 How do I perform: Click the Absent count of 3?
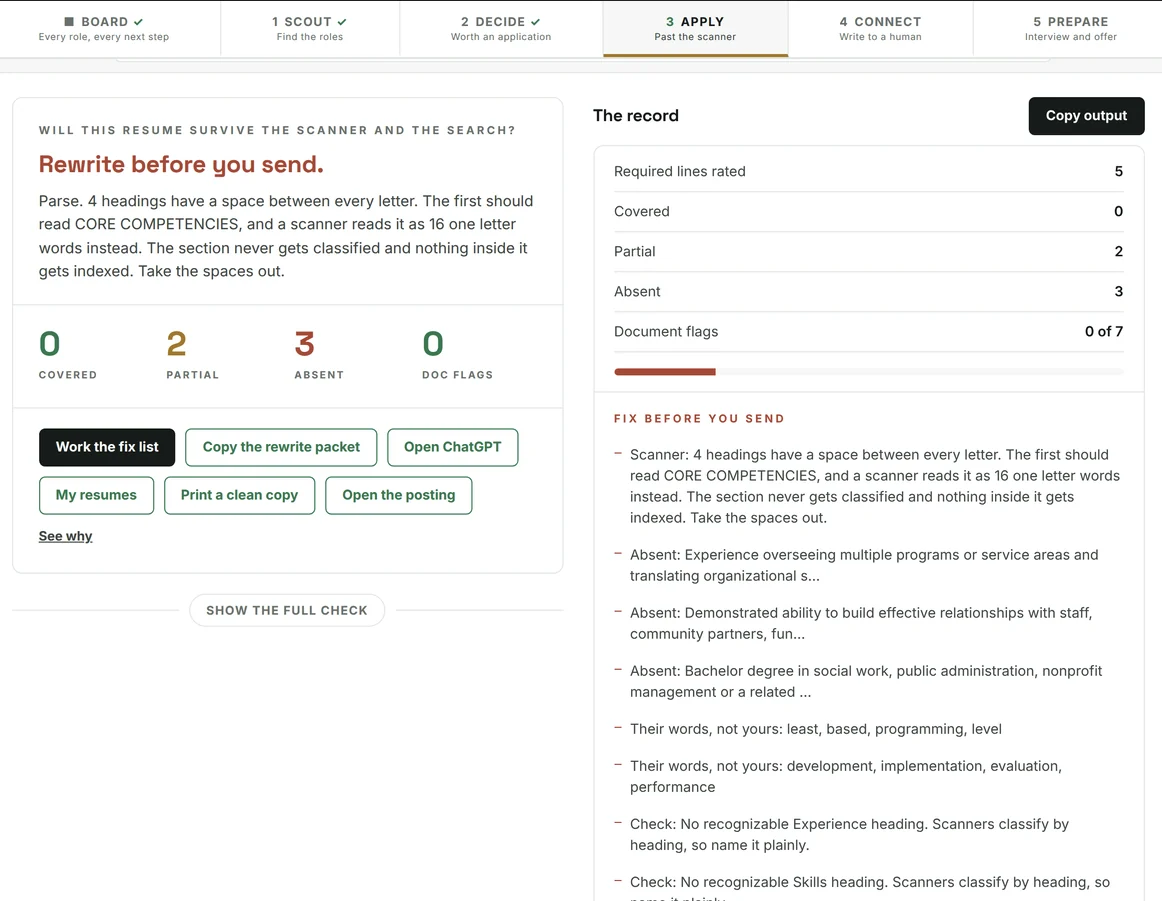click(305, 344)
